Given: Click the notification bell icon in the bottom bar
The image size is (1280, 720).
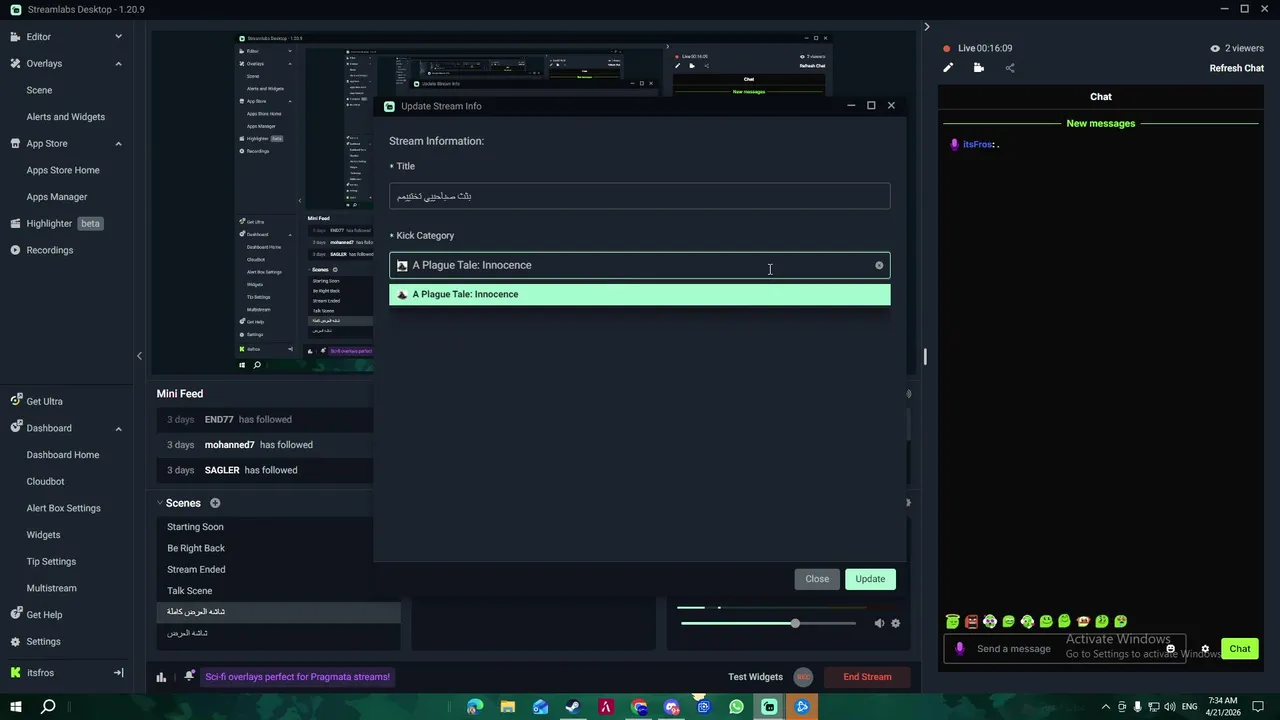Looking at the screenshot, I should 189,677.
